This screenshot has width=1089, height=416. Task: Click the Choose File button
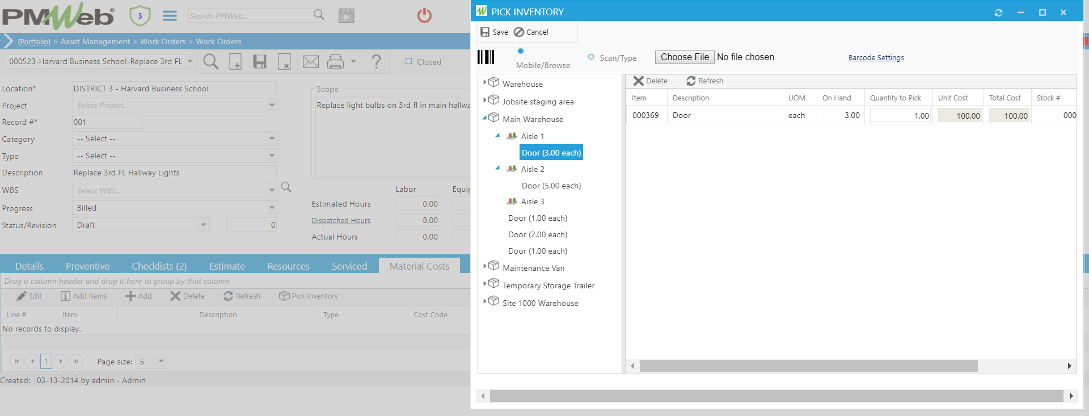[685, 57]
